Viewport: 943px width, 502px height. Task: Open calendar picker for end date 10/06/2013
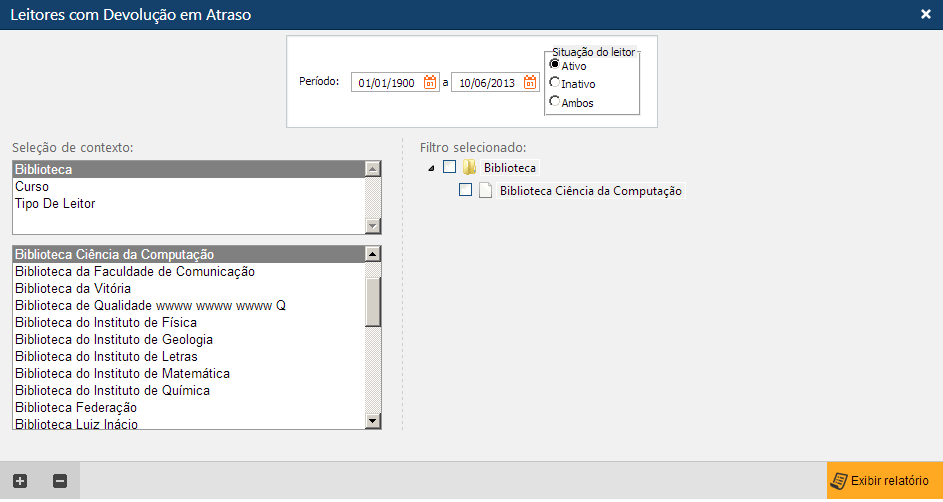coord(530,83)
